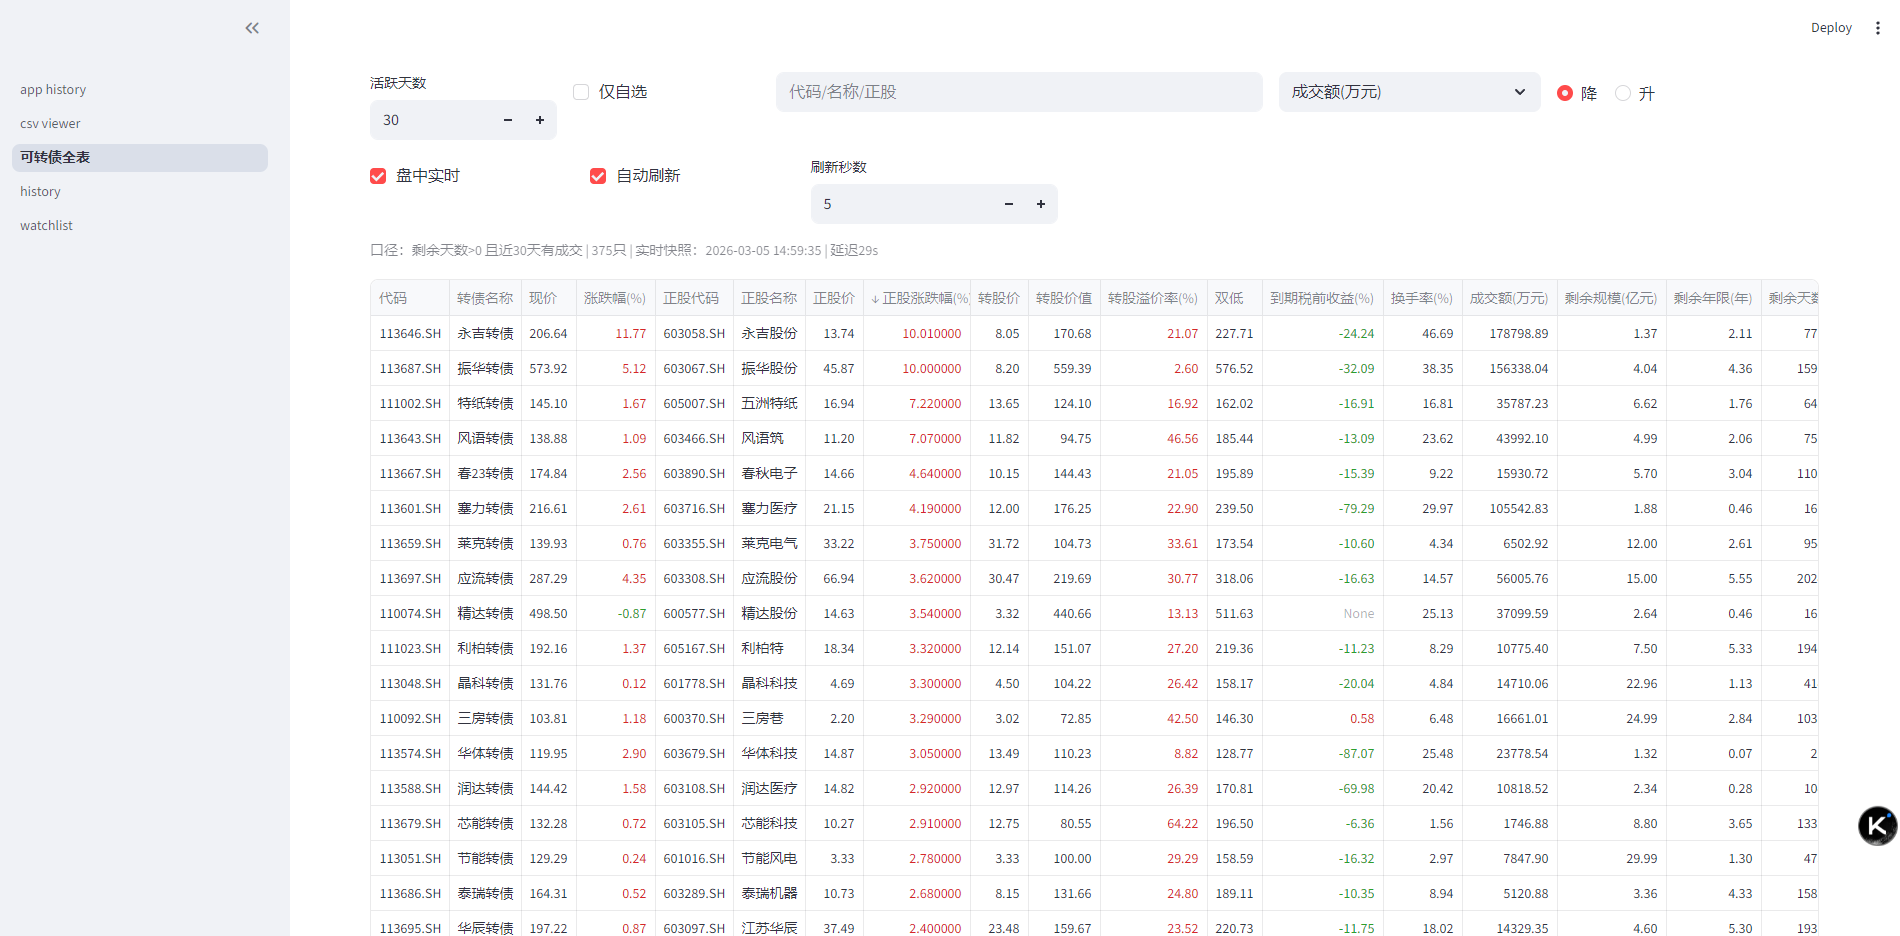Open the app history page
The height and width of the screenshot is (936, 1900).
[x=53, y=90]
